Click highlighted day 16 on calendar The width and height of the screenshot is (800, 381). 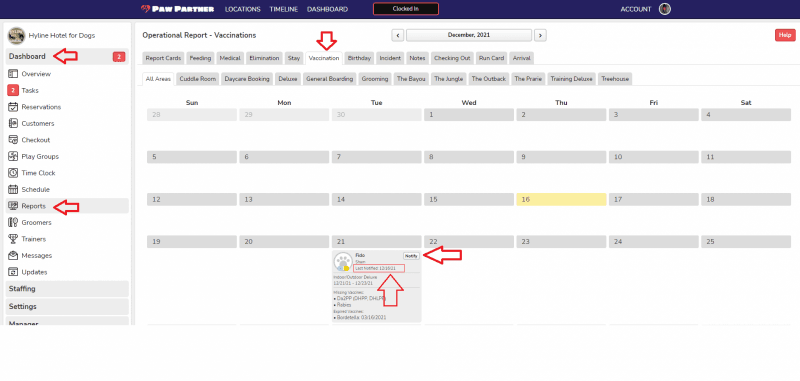pos(561,199)
